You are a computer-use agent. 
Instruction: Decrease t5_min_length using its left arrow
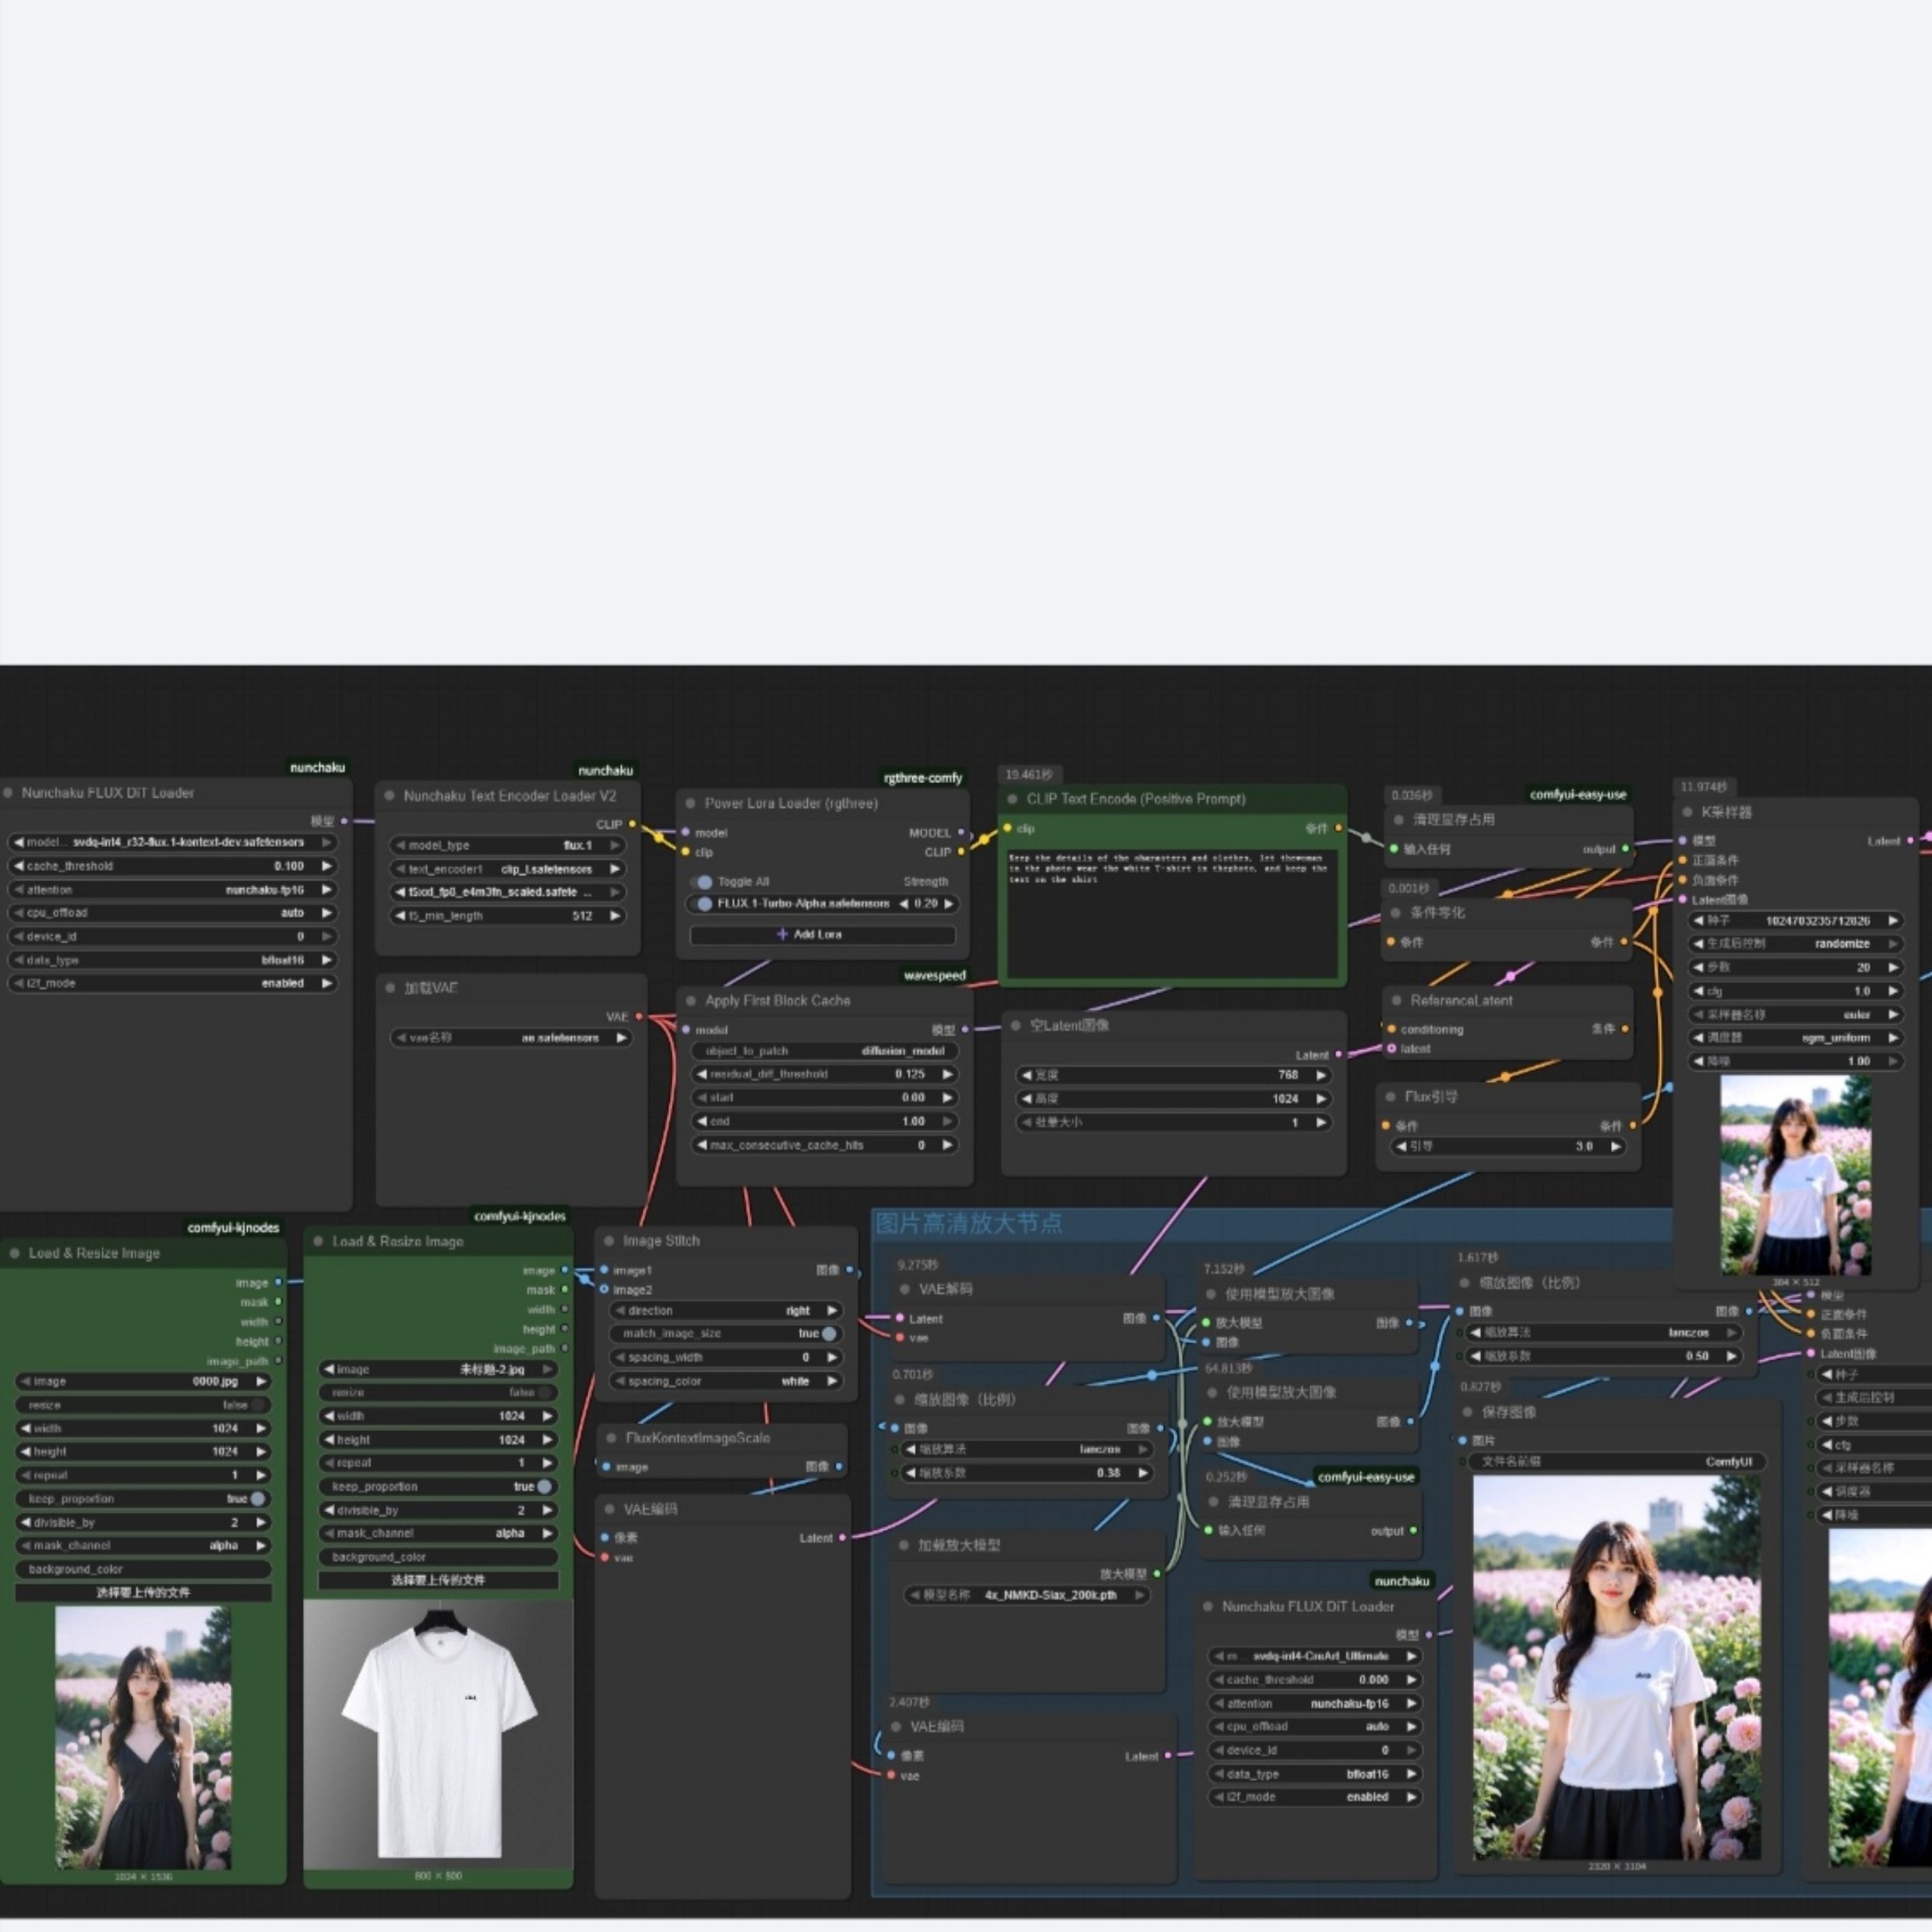pos(400,915)
